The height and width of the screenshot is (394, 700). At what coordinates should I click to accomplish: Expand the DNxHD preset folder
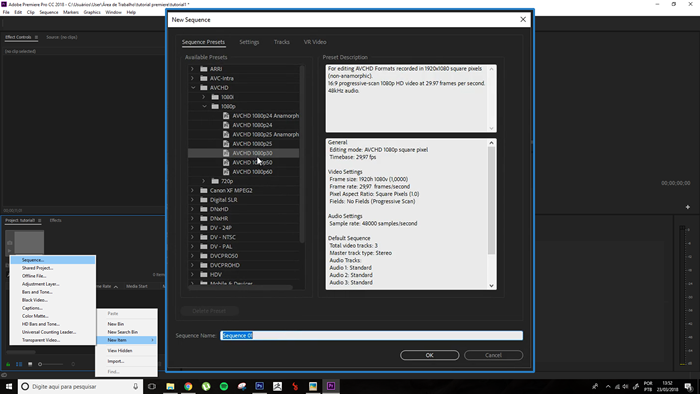point(192,209)
